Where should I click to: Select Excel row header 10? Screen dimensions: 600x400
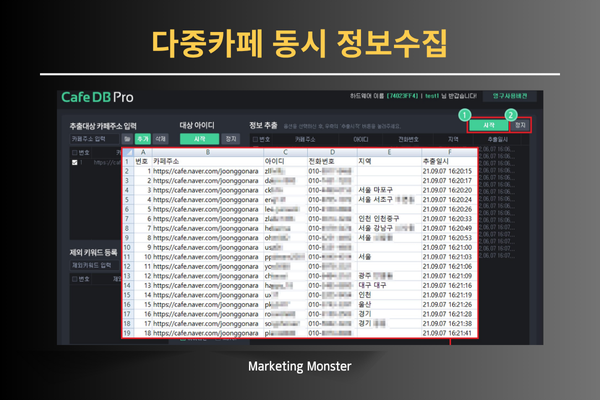[x=128, y=247]
